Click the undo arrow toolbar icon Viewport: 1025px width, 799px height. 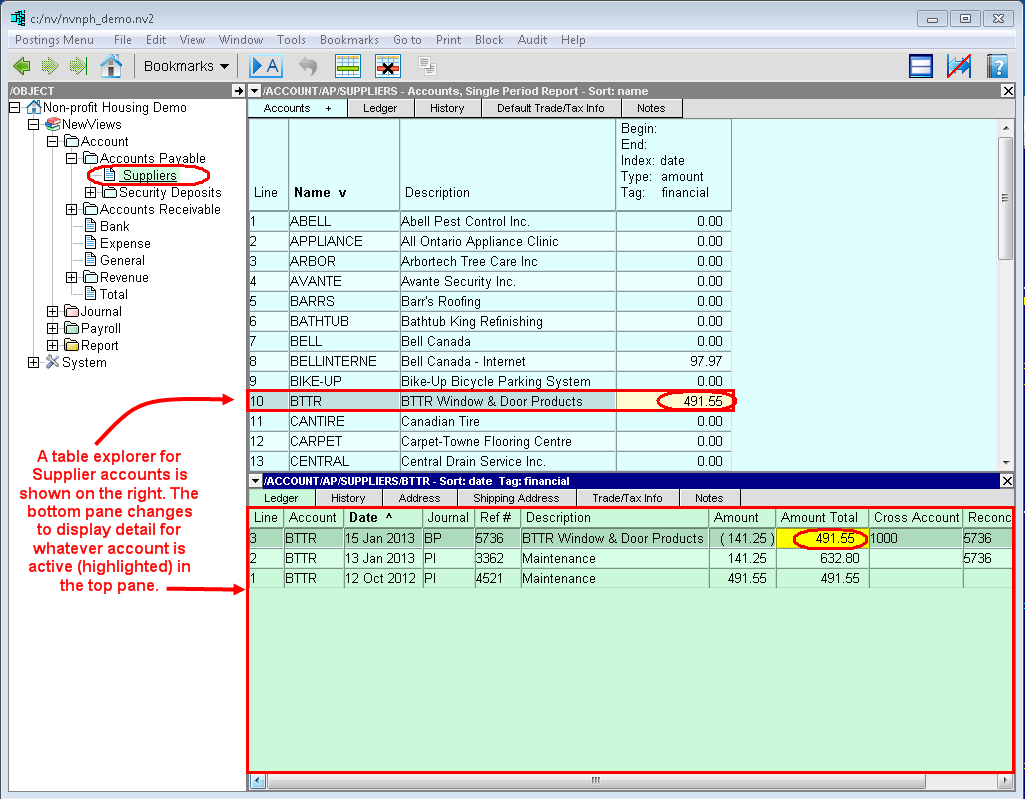tap(308, 66)
